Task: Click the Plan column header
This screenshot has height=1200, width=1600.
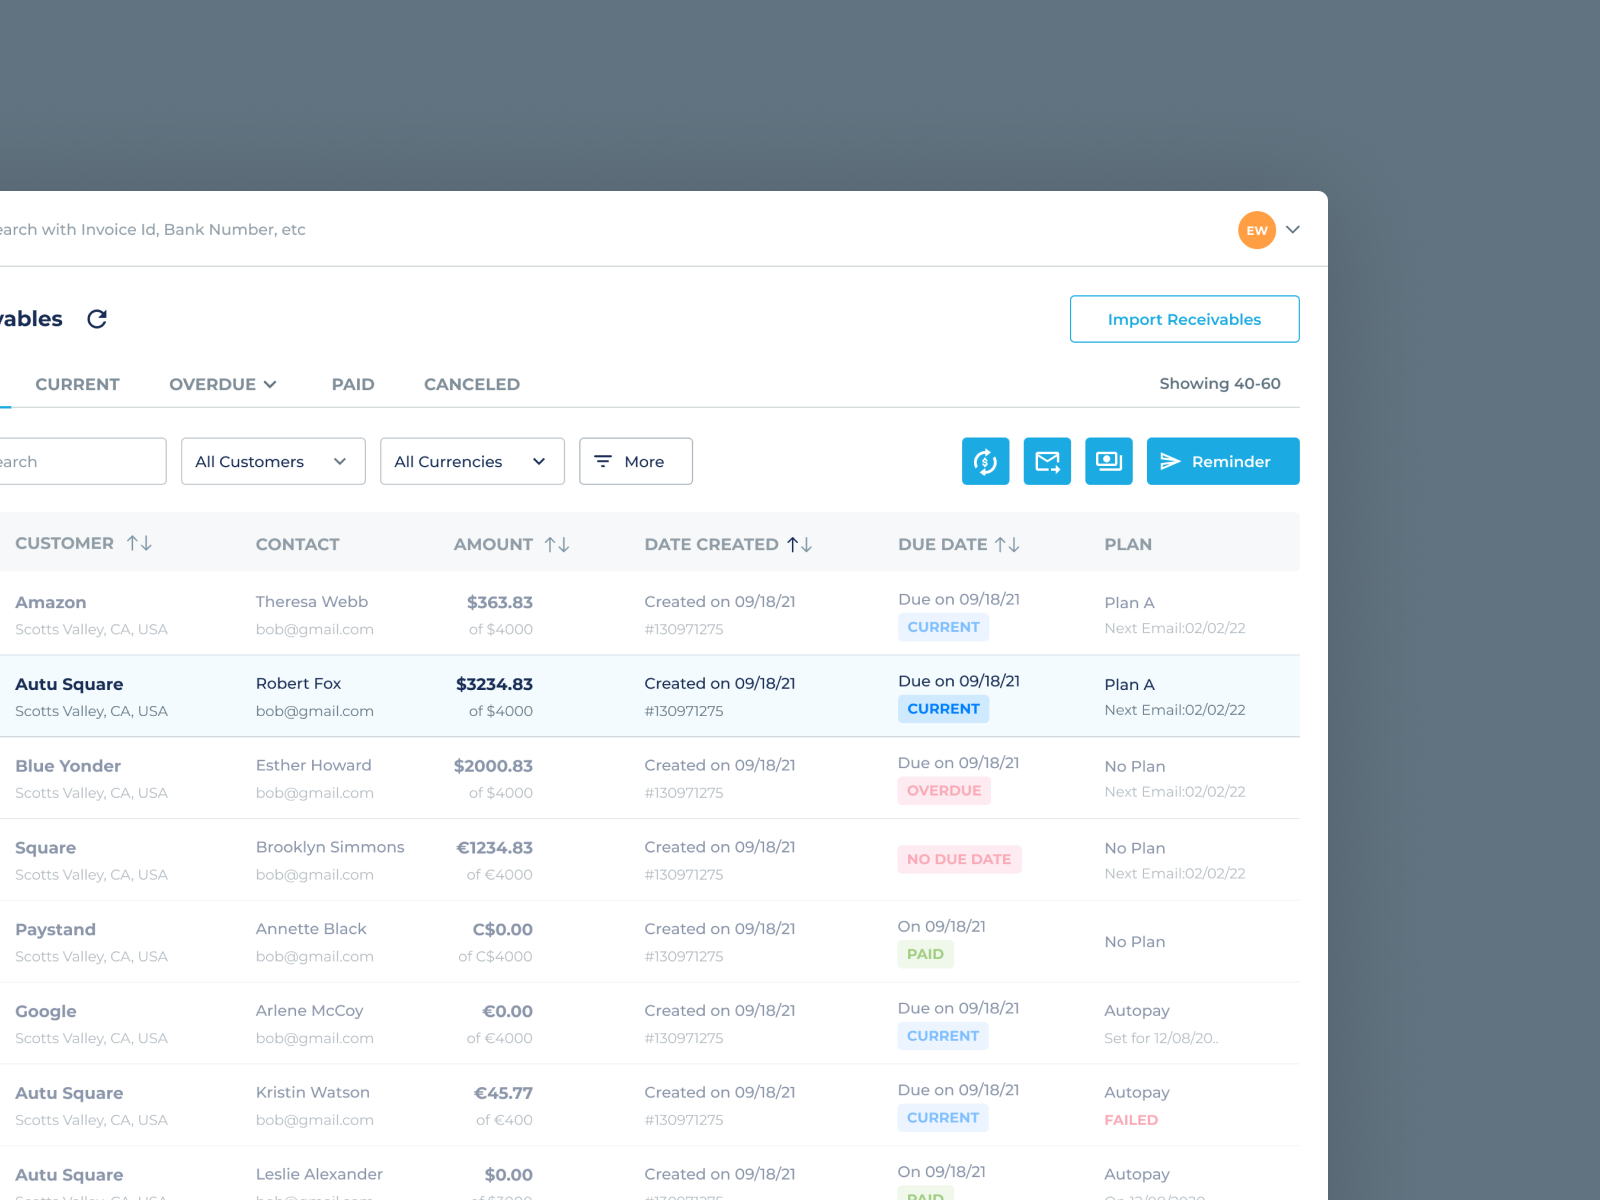Action: [x=1128, y=544]
